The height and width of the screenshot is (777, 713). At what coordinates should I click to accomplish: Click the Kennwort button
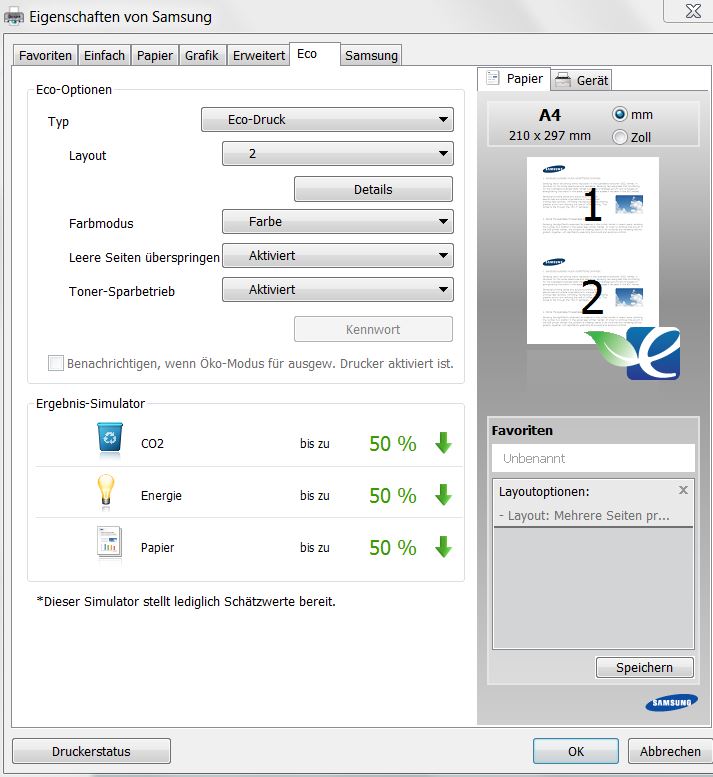click(373, 330)
